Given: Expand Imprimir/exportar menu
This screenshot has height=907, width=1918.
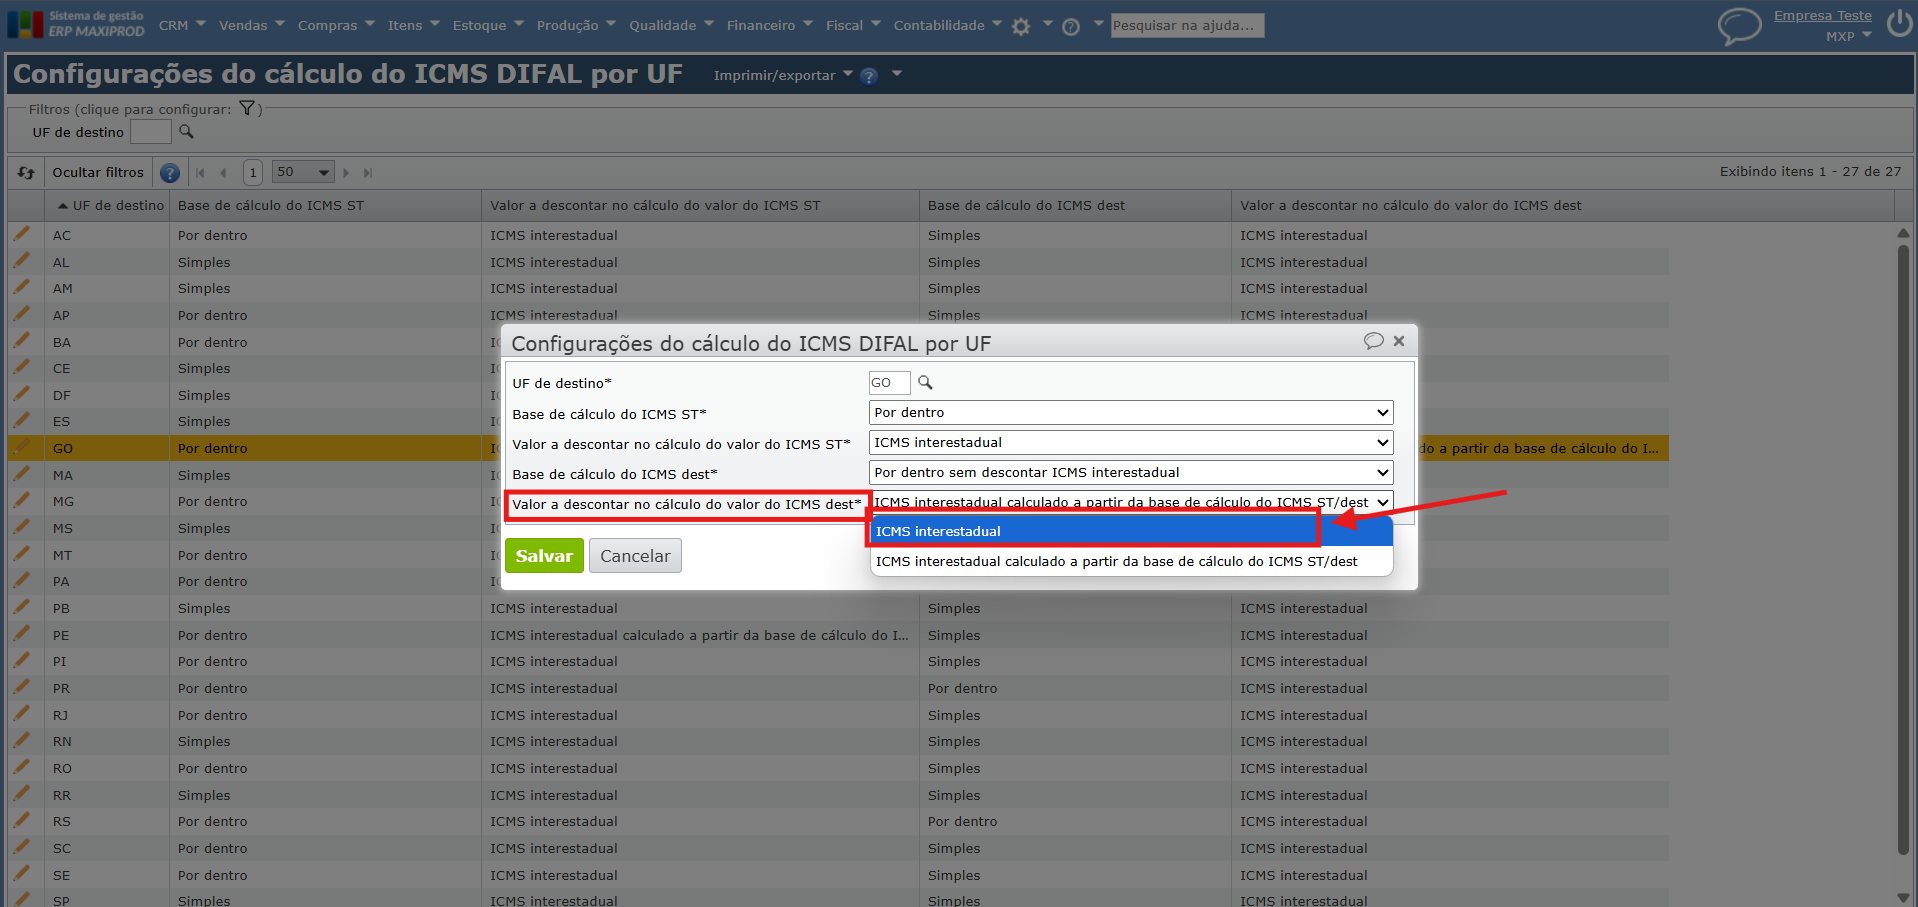Looking at the screenshot, I should pos(783,75).
